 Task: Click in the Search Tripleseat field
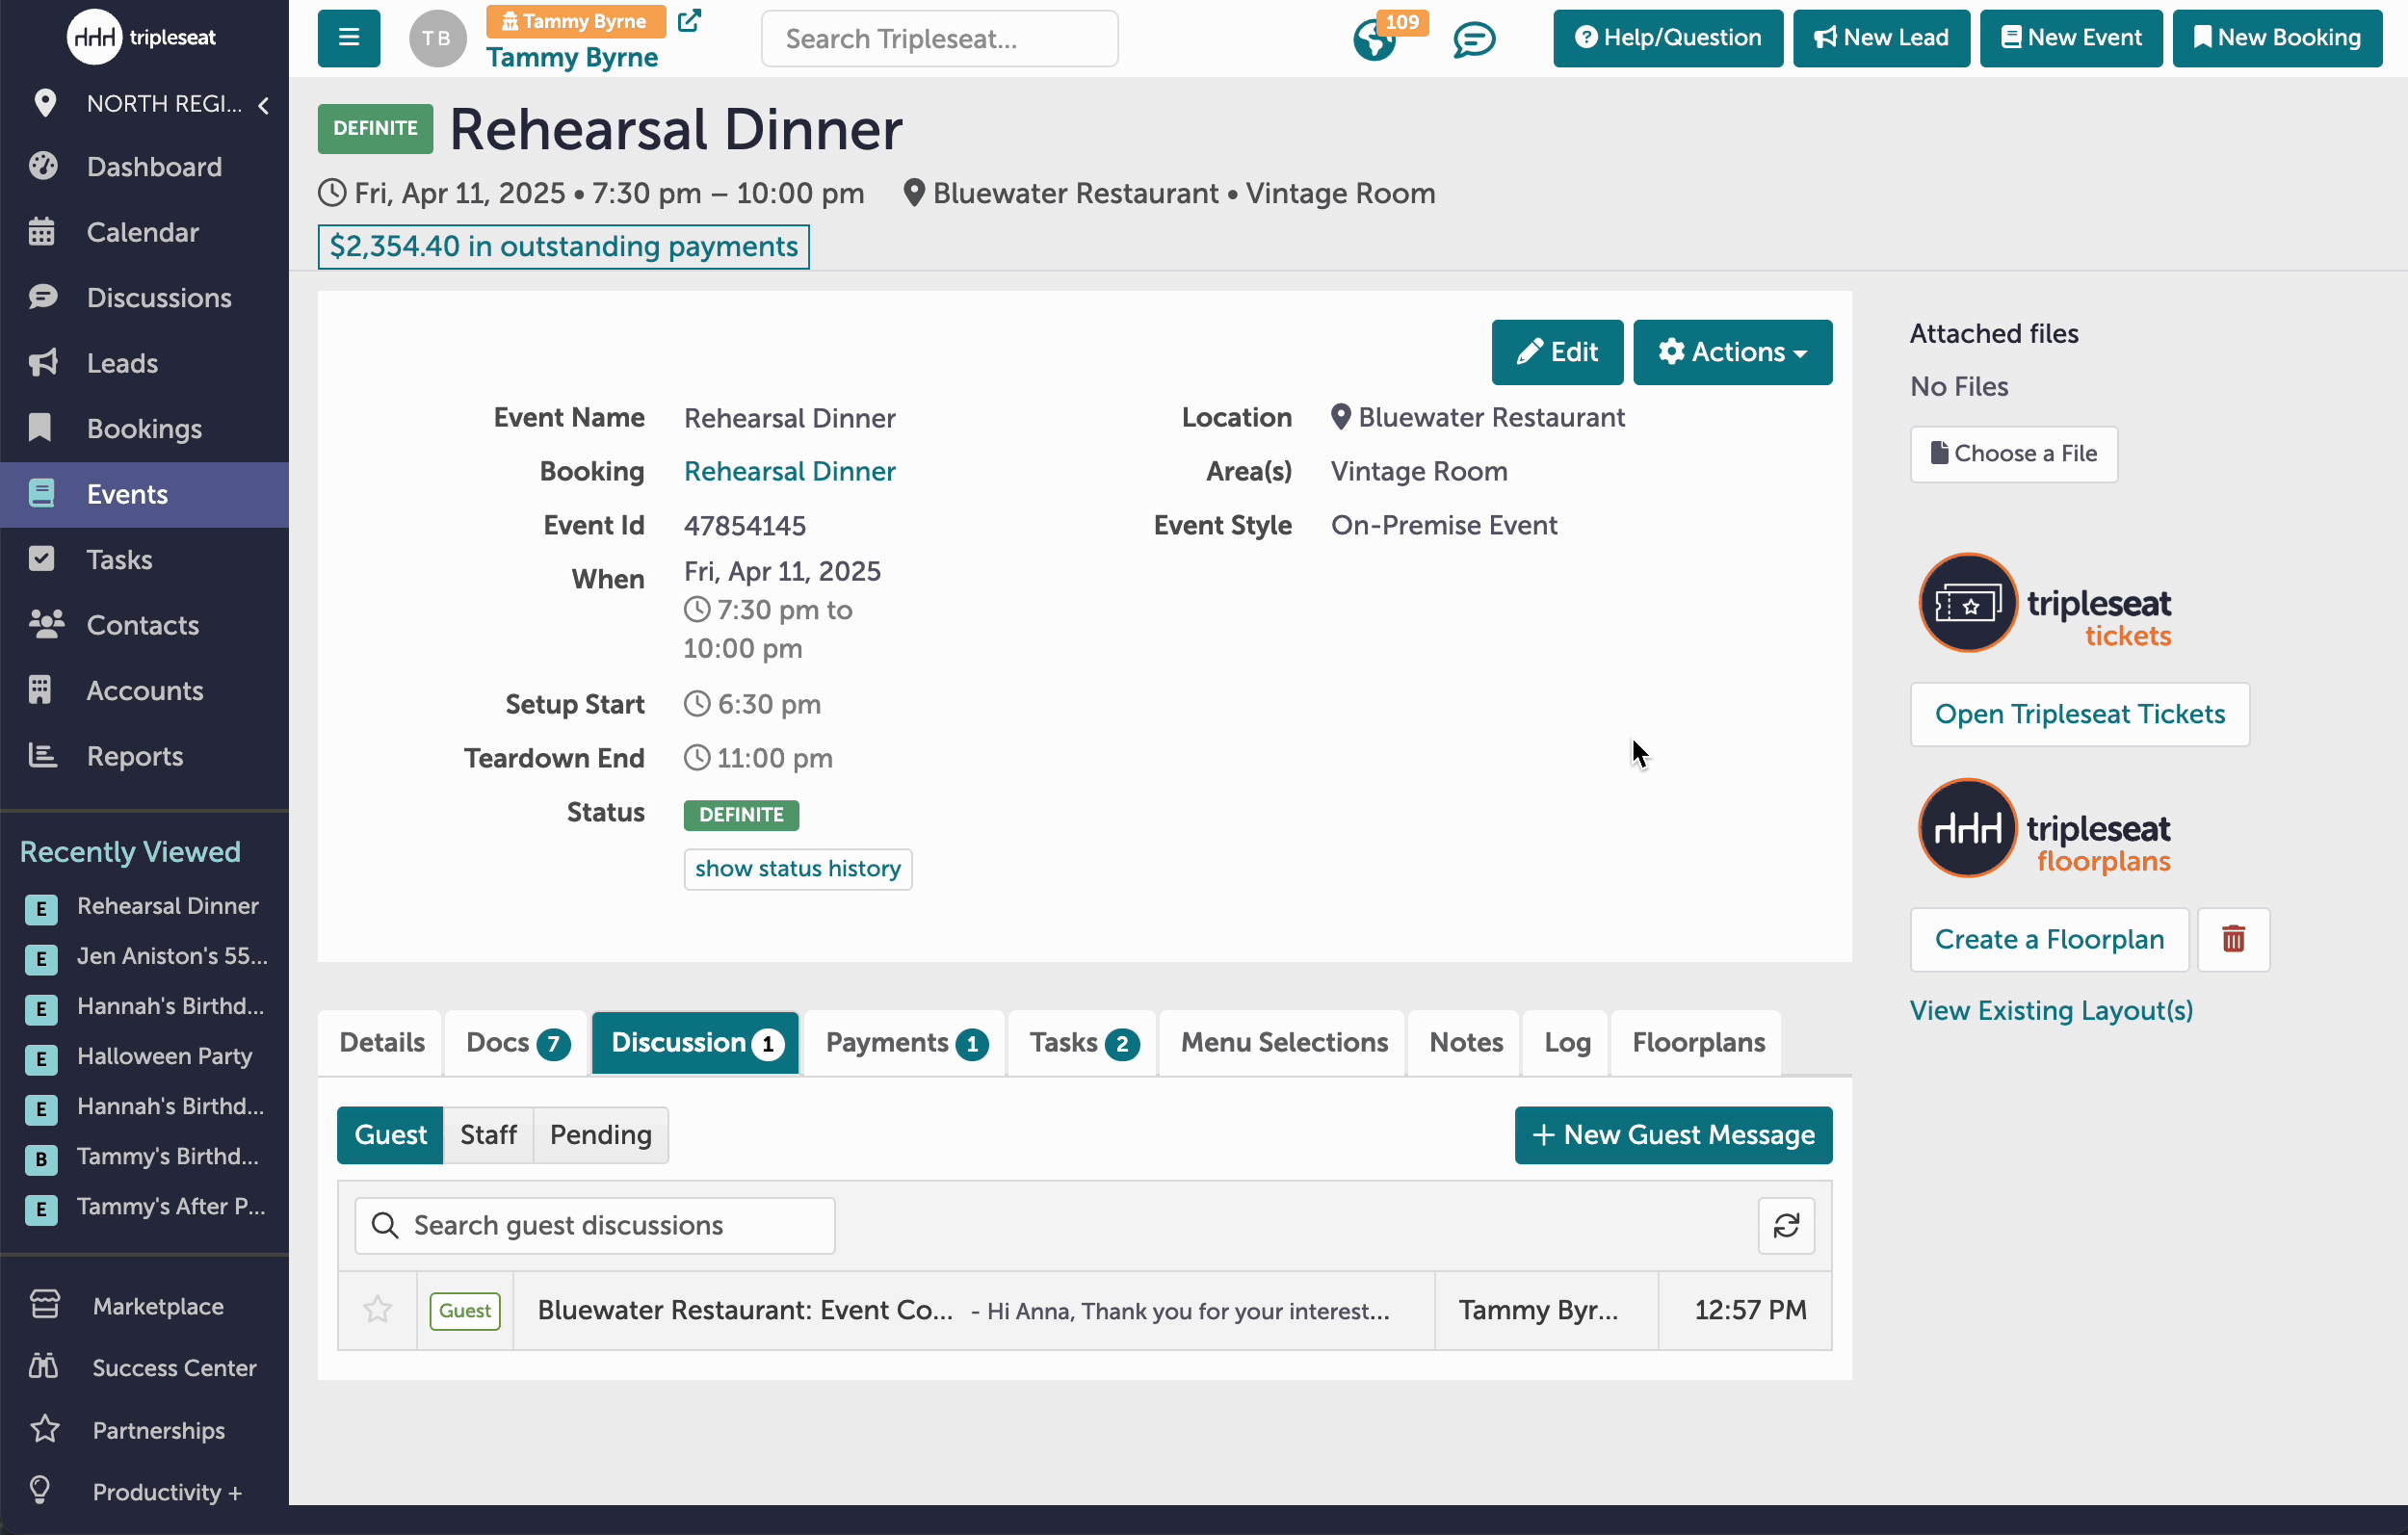pos(939,39)
